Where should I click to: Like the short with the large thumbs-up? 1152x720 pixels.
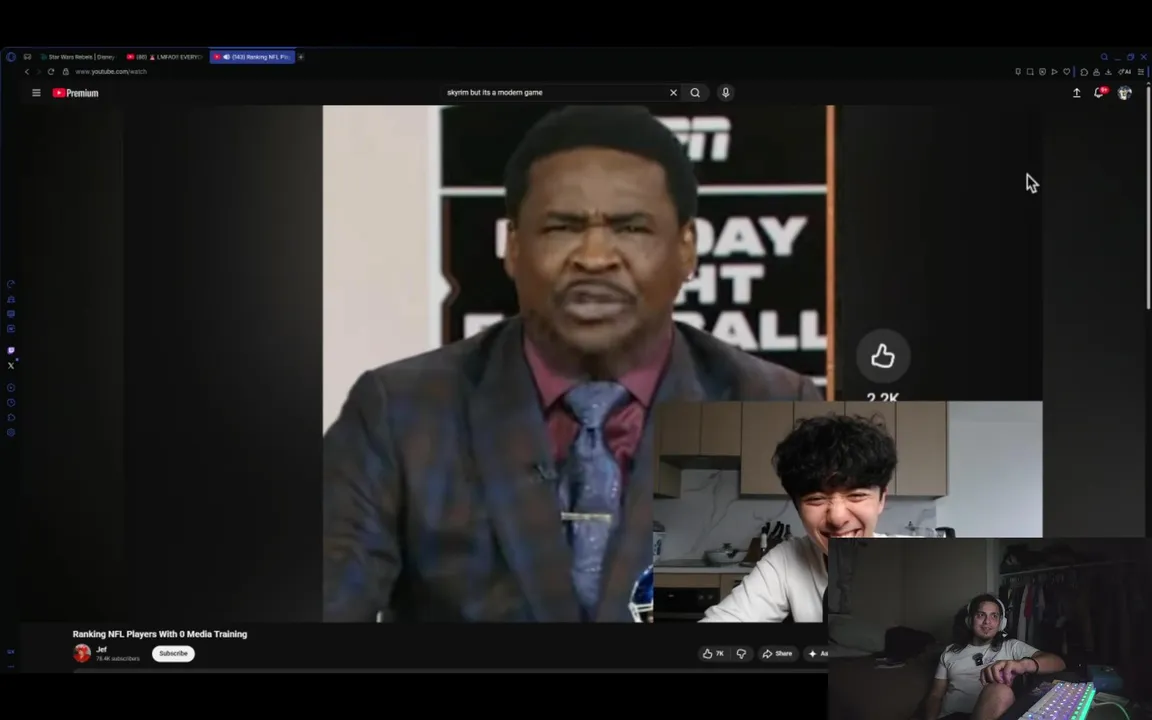point(882,356)
